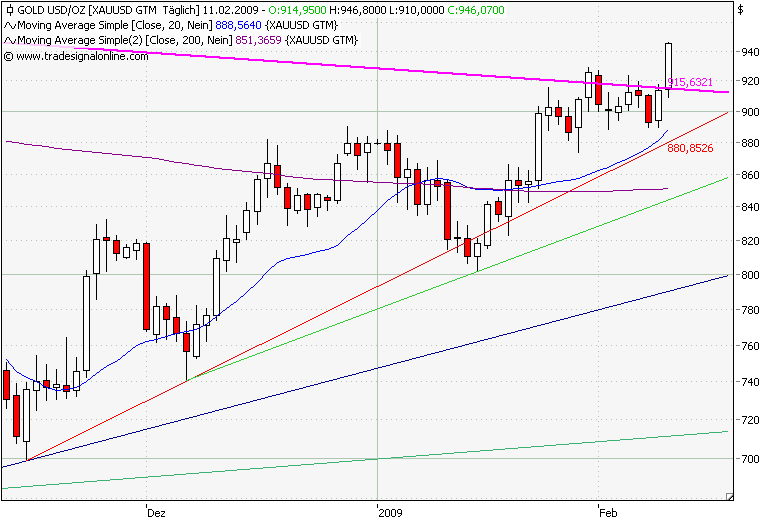Viewport: 769px width, 520px height.
Task: Click the $ currency symbol above the price axis
Action: (741, 9)
